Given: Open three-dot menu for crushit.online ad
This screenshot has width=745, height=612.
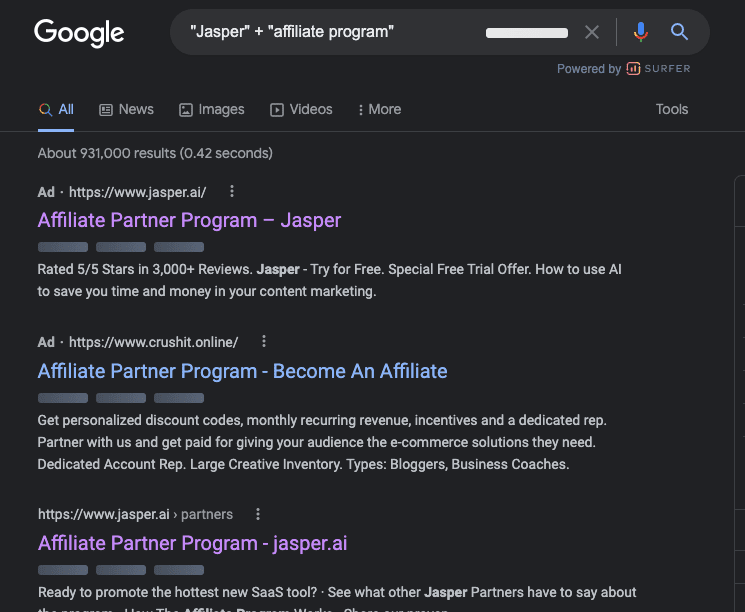Looking at the screenshot, I should 264,341.
